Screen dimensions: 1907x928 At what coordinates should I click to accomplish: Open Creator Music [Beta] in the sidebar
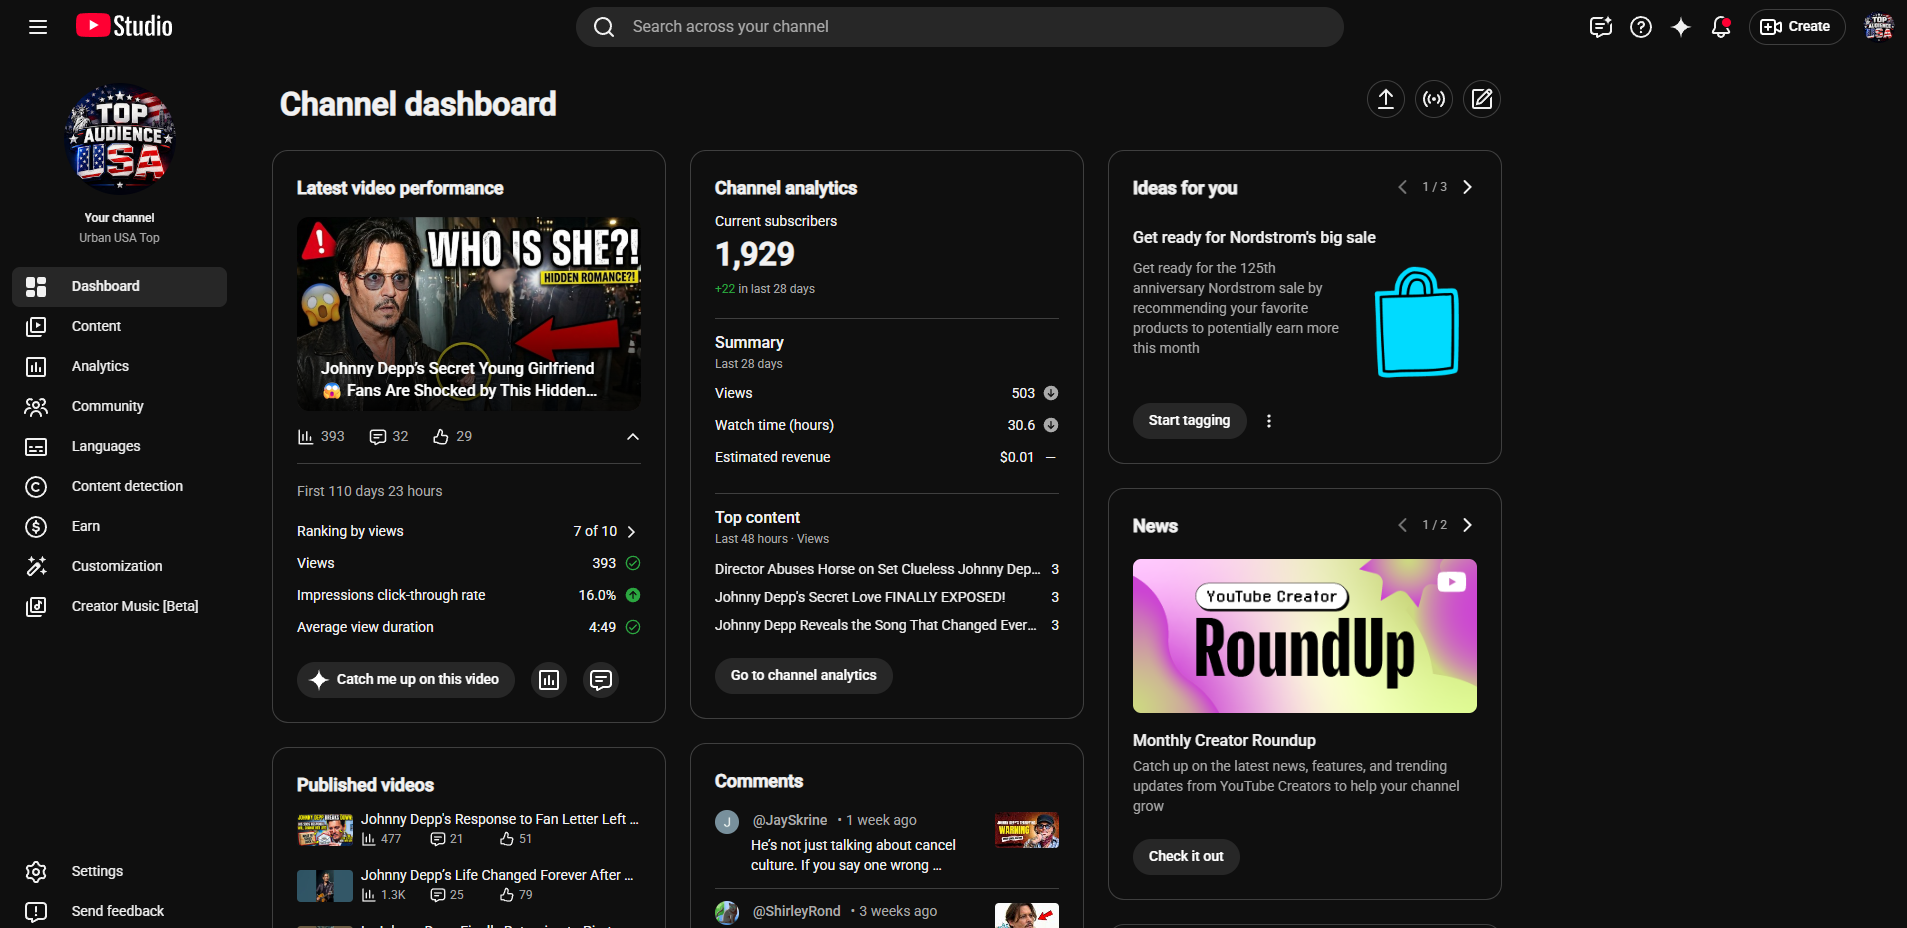click(x=119, y=606)
